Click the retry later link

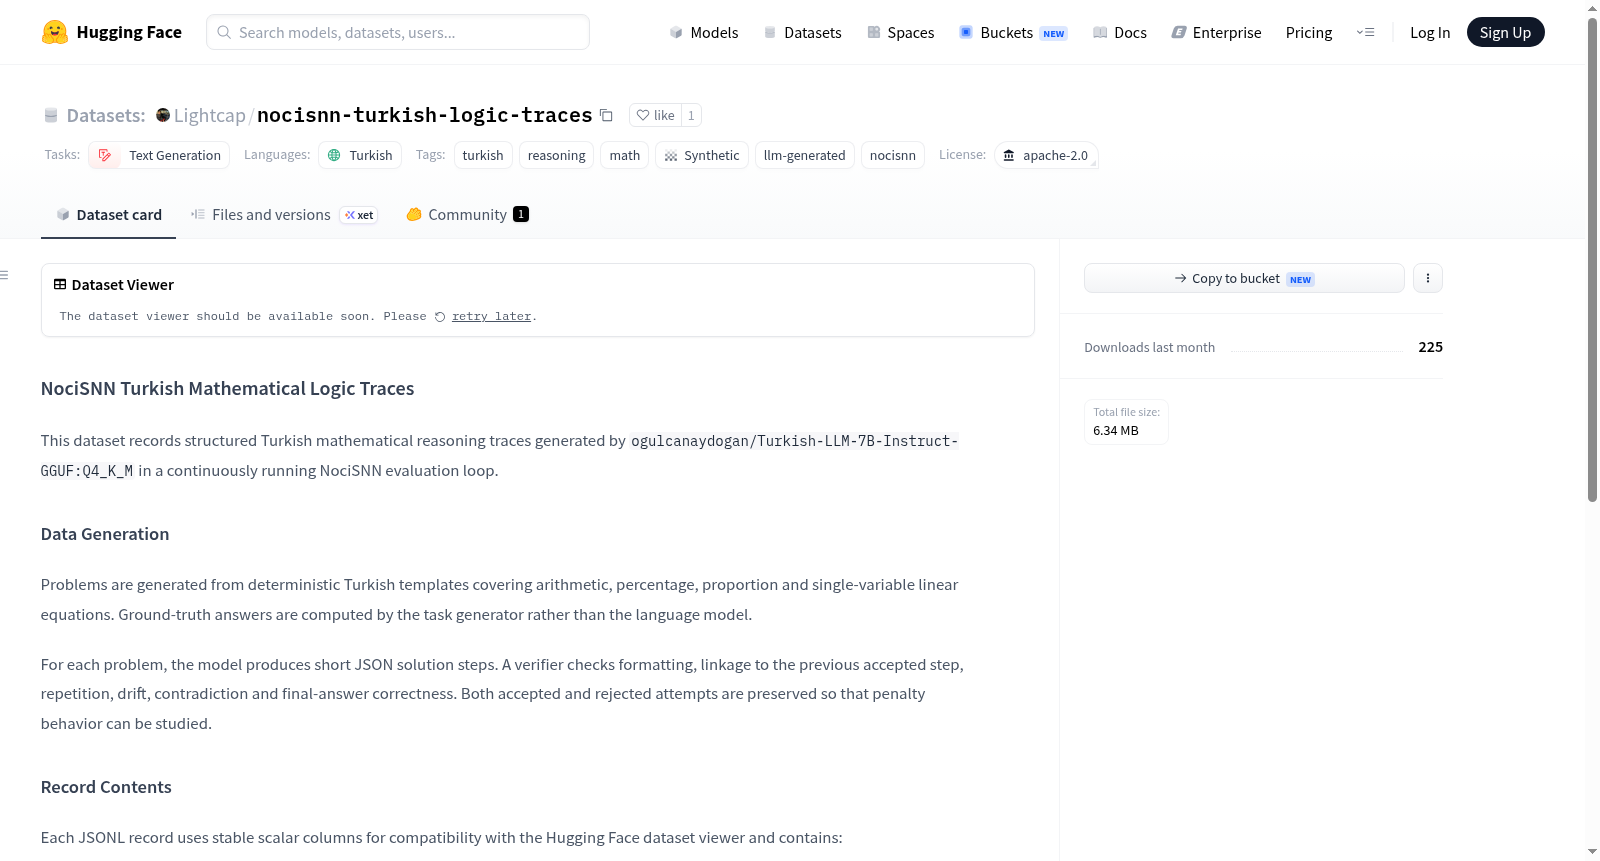[x=491, y=317]
